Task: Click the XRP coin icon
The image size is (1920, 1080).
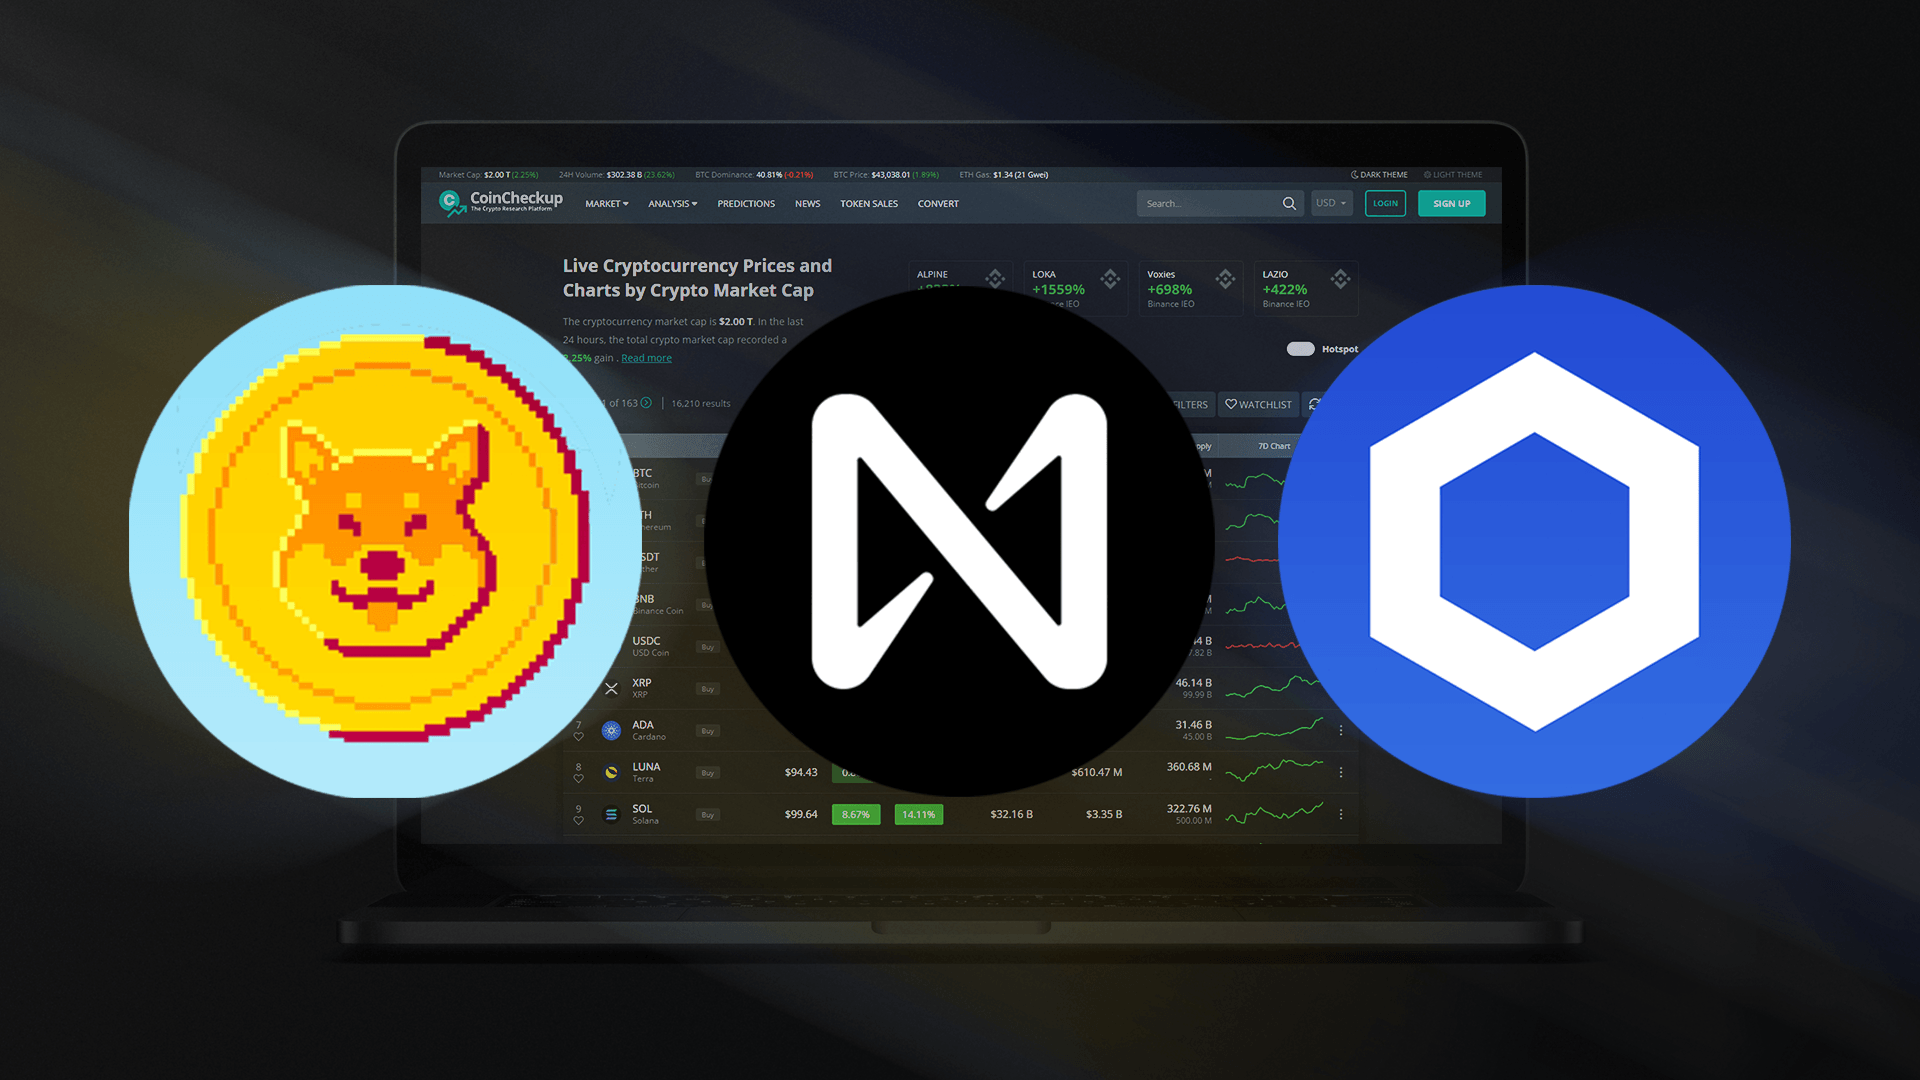Action: point(611,688)
